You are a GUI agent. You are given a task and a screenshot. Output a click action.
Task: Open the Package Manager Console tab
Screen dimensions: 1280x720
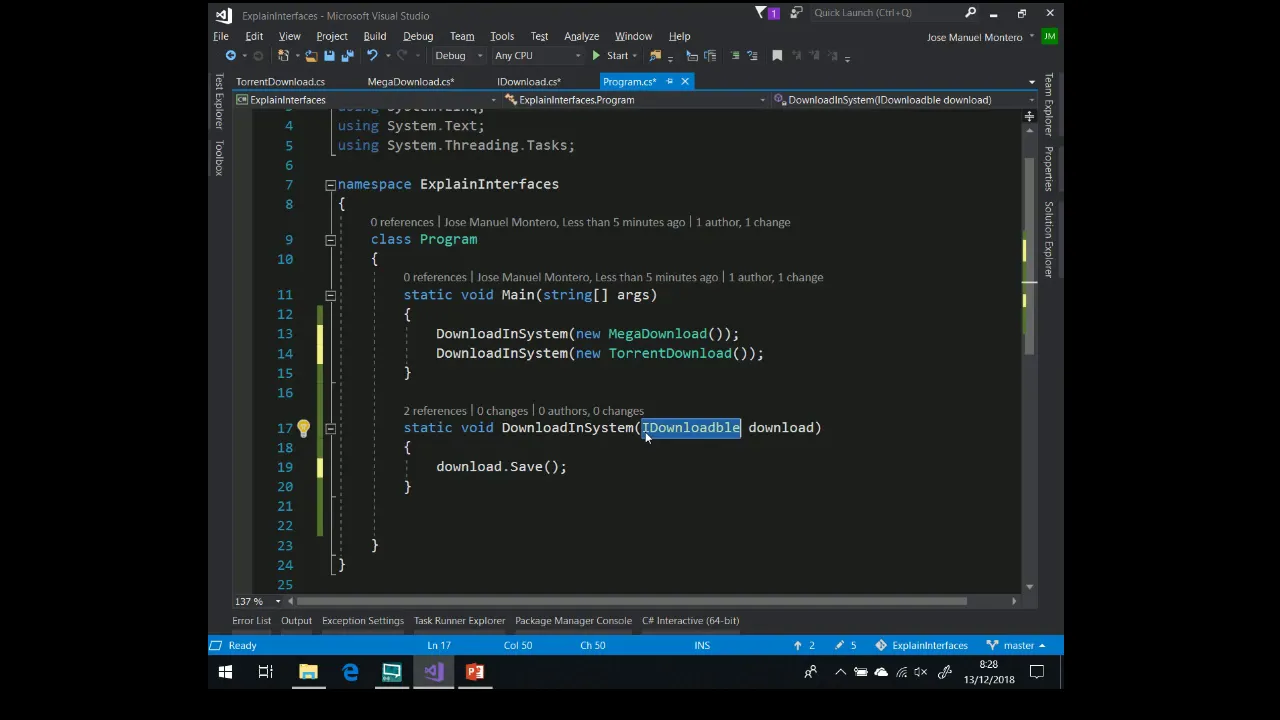coord(573,620)
